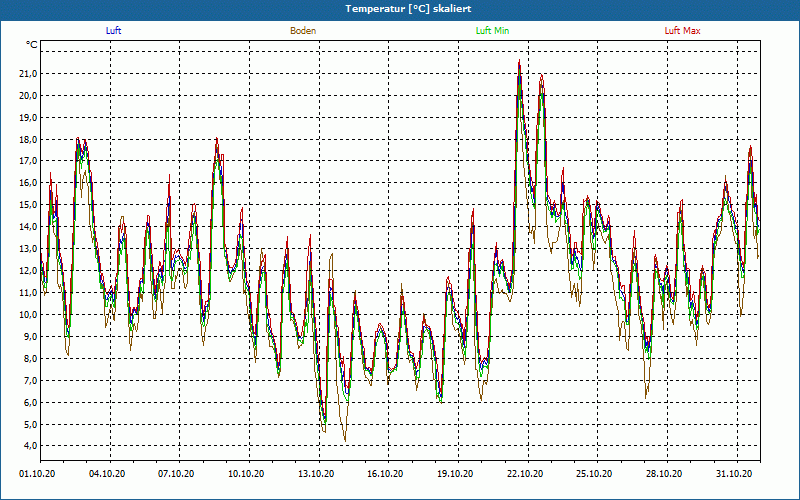This screenshot has height=500, width=800.
Task: Click the 20,0 y-axis label
Action: [28, 96]
